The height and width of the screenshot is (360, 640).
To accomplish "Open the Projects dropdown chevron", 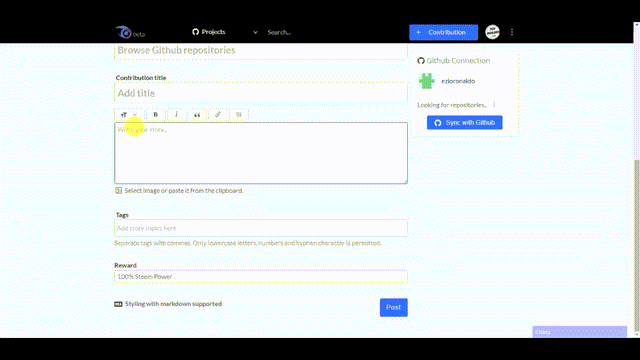I will (x=256, y=32).
